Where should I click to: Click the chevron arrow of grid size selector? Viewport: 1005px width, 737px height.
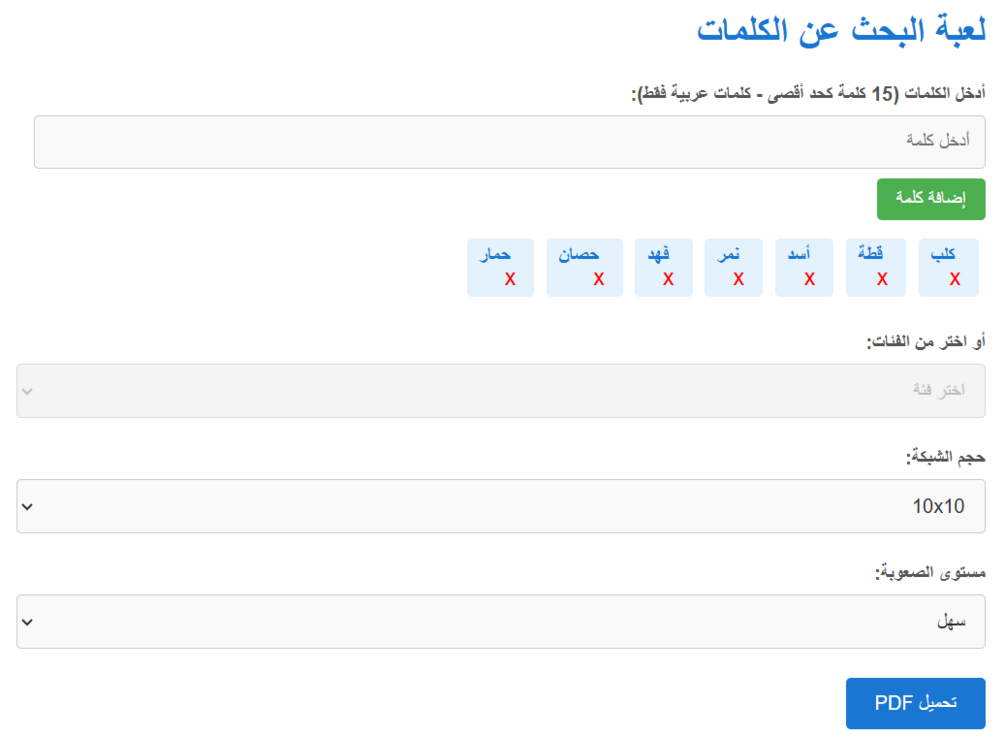click(27, 506)
